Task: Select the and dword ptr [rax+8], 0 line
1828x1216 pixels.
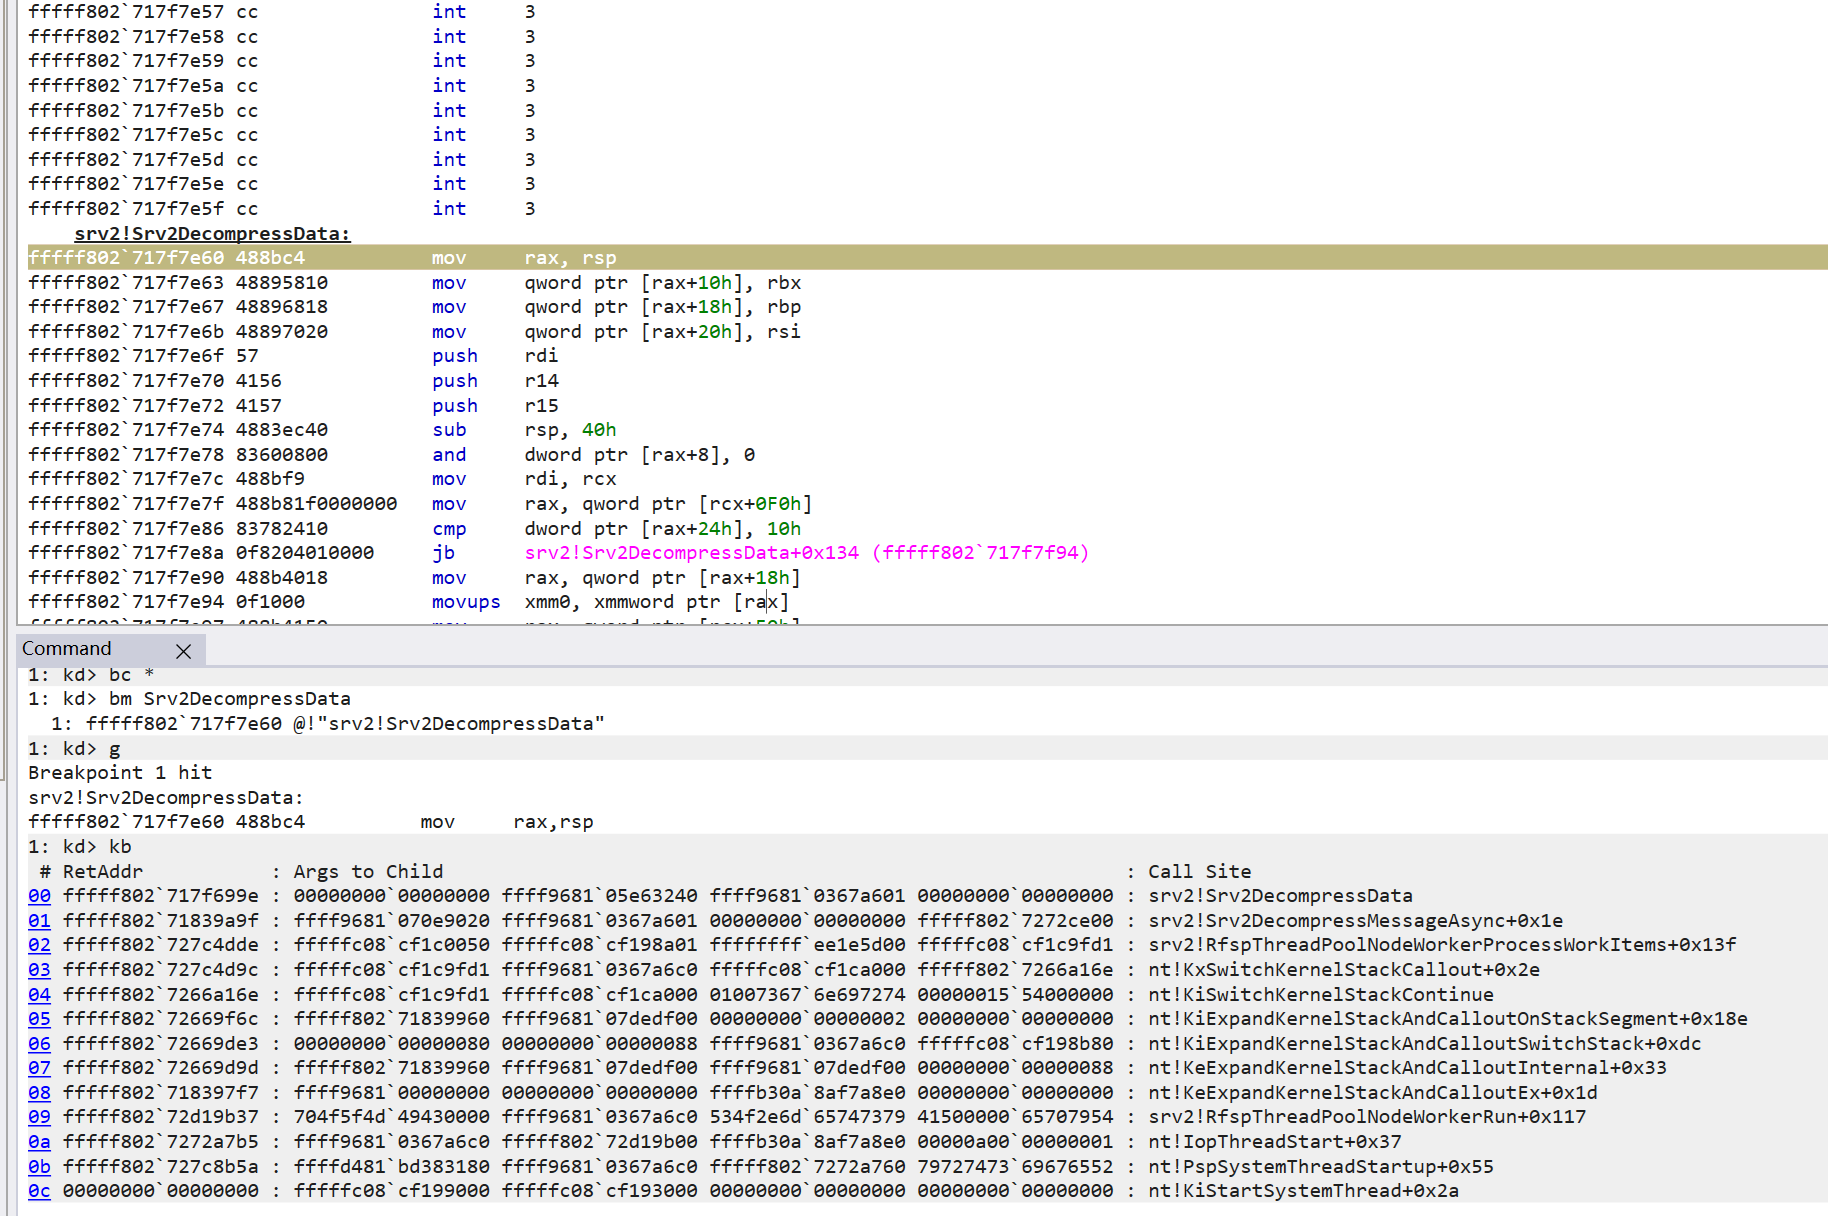Action: pyautogui.click(x=392, y=455)
